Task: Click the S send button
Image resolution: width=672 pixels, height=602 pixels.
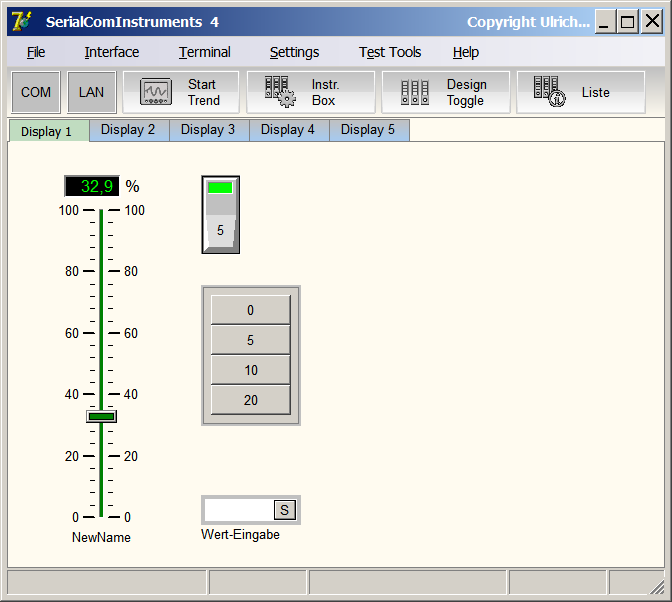Action: (x=285, y=510)
